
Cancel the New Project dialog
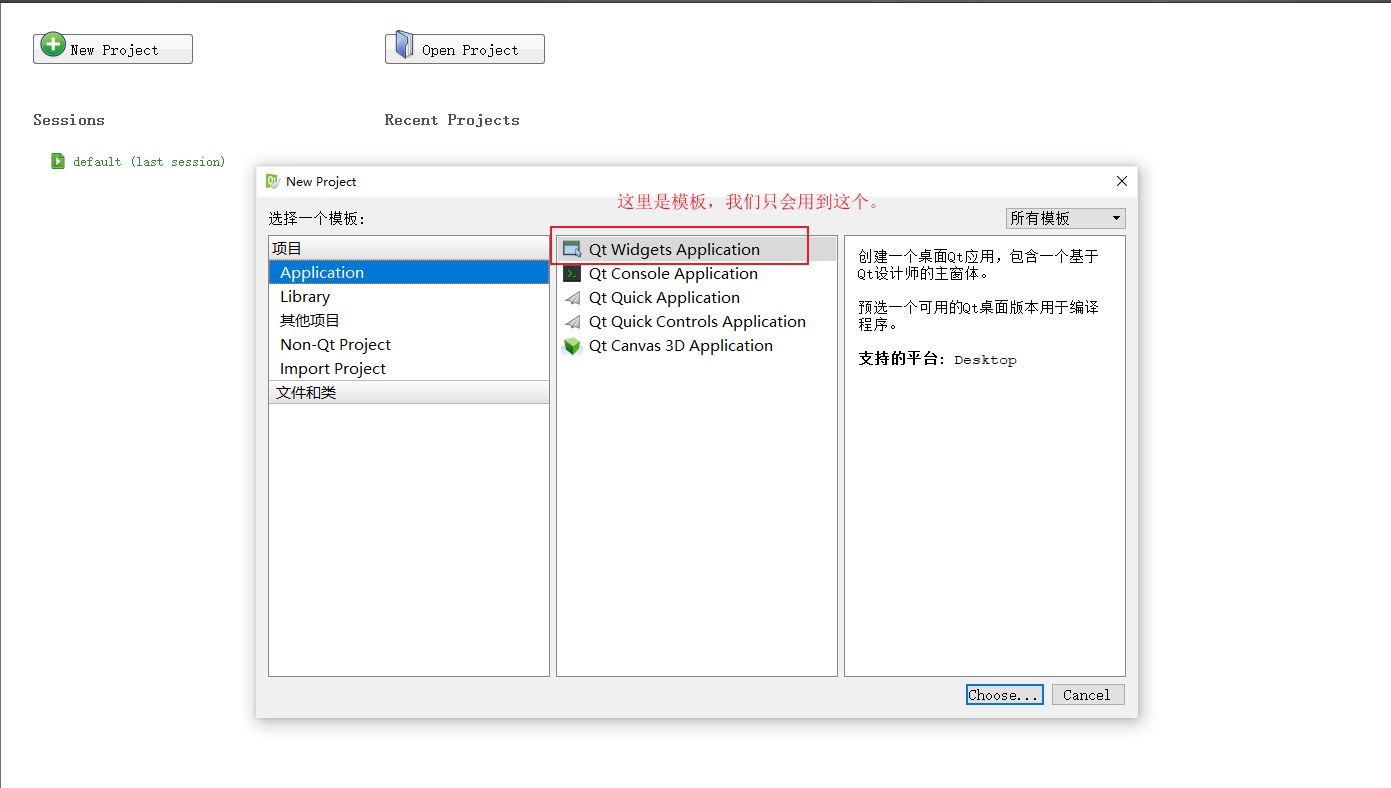click(1088, 695)
